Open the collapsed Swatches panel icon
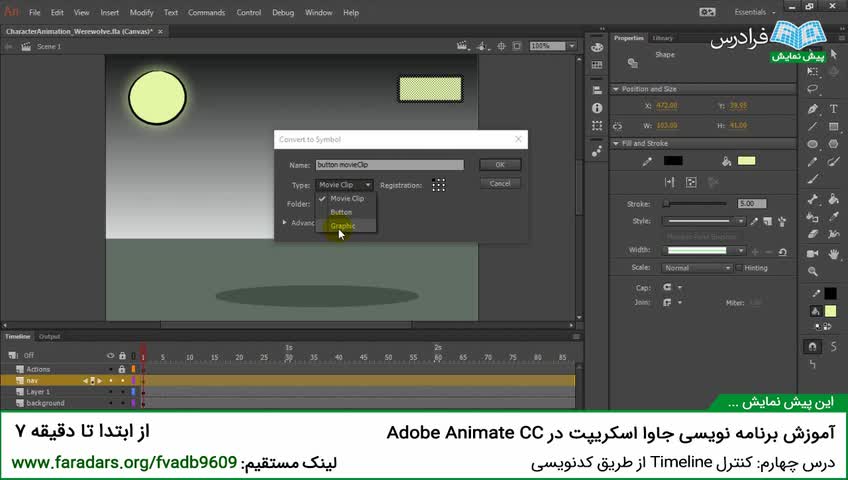The height and width of the screenshot is (480, 848). (597, 65)
